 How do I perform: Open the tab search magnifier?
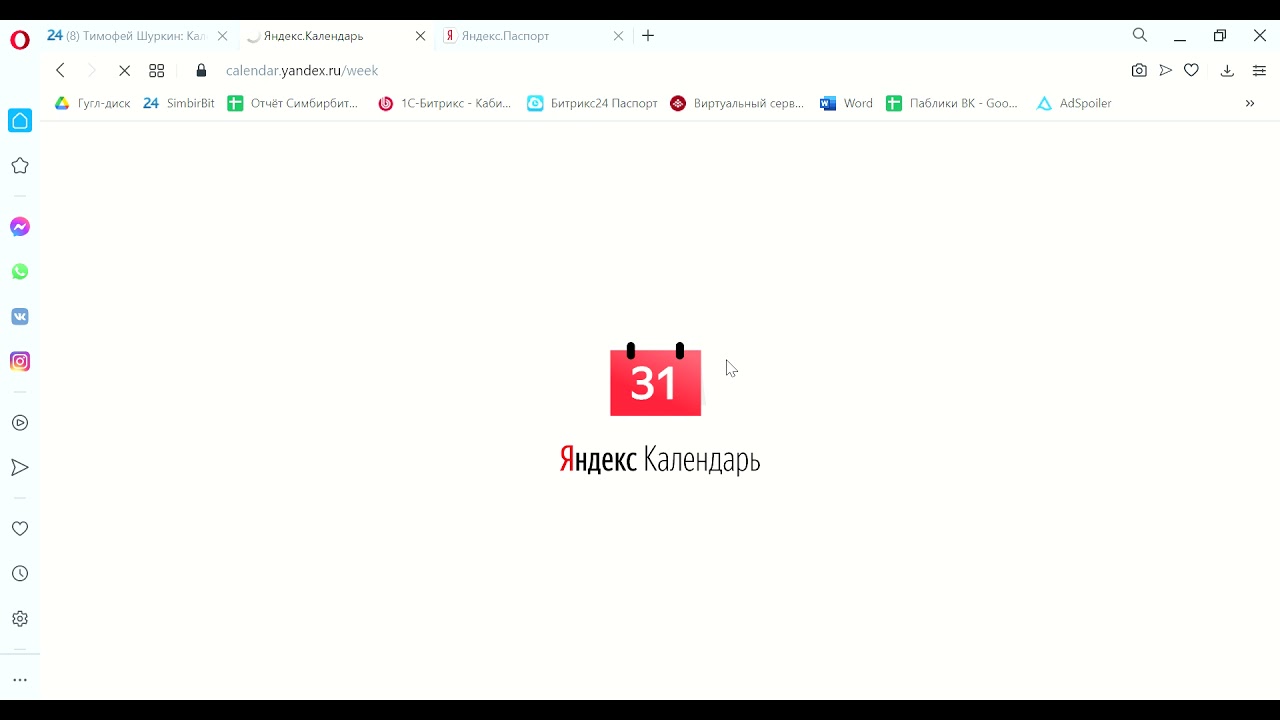pos(1140,35)
